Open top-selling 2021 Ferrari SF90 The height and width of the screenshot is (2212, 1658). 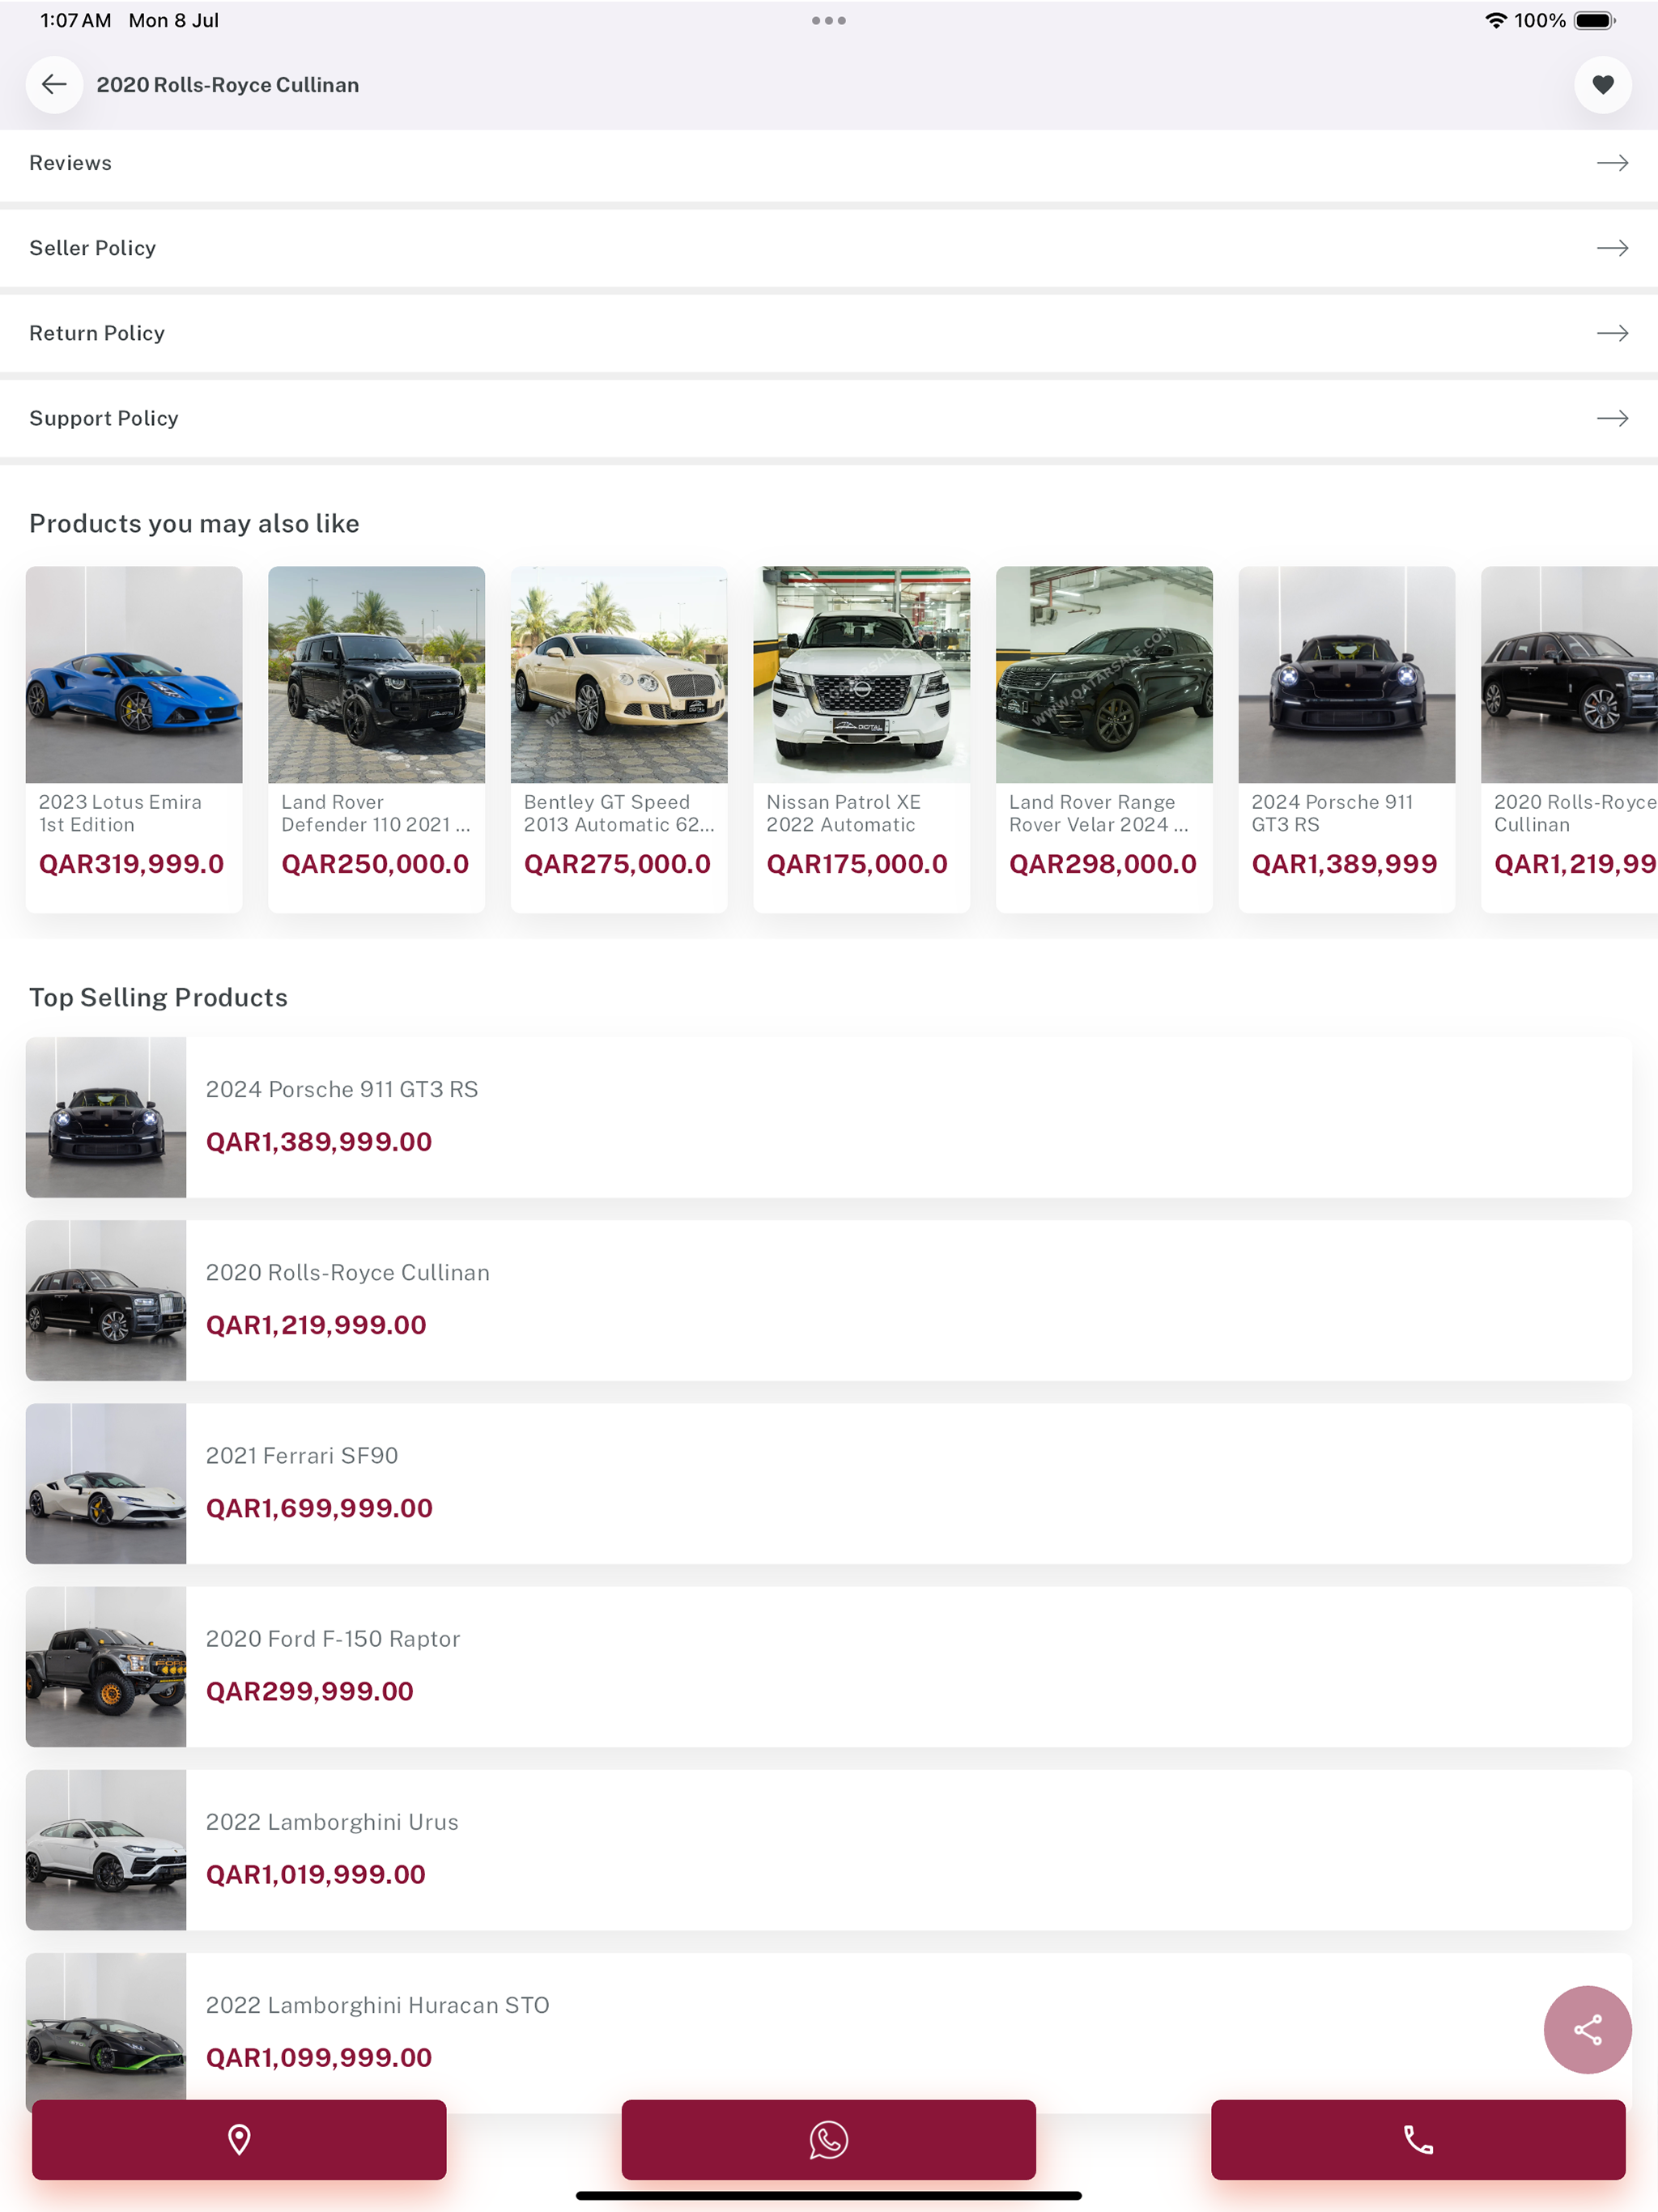pyautogui.click(x=828, y=1483)
